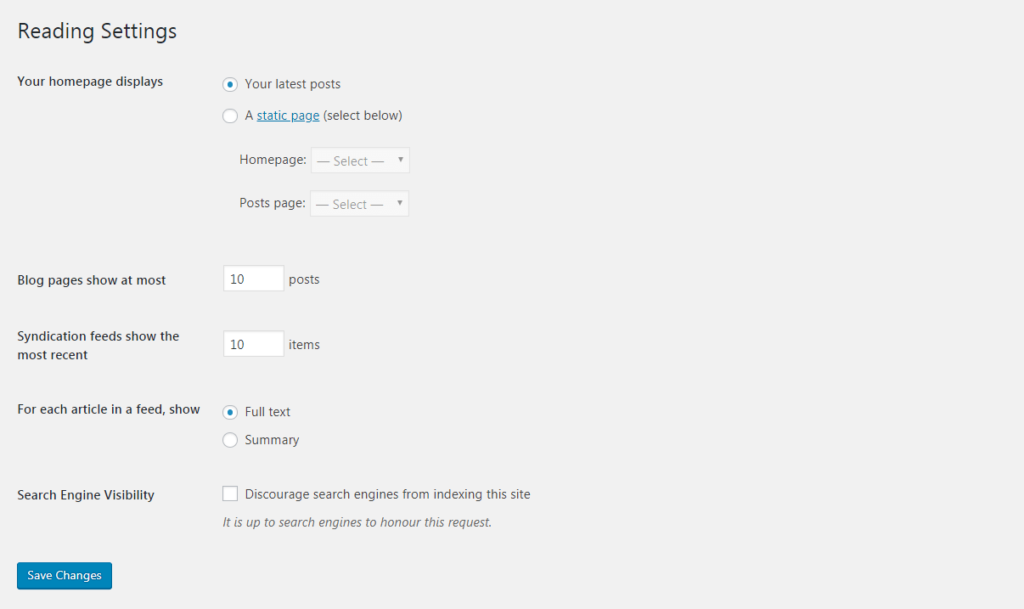Click the "Syndication feeds show the most recent" label
Screen dimensions: 1024x609
[98, 344]
